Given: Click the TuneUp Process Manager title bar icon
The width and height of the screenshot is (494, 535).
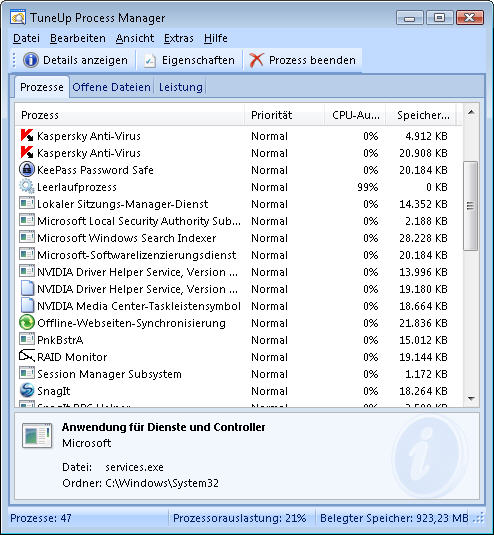Looking at the screenshot, I should [18, 17].
